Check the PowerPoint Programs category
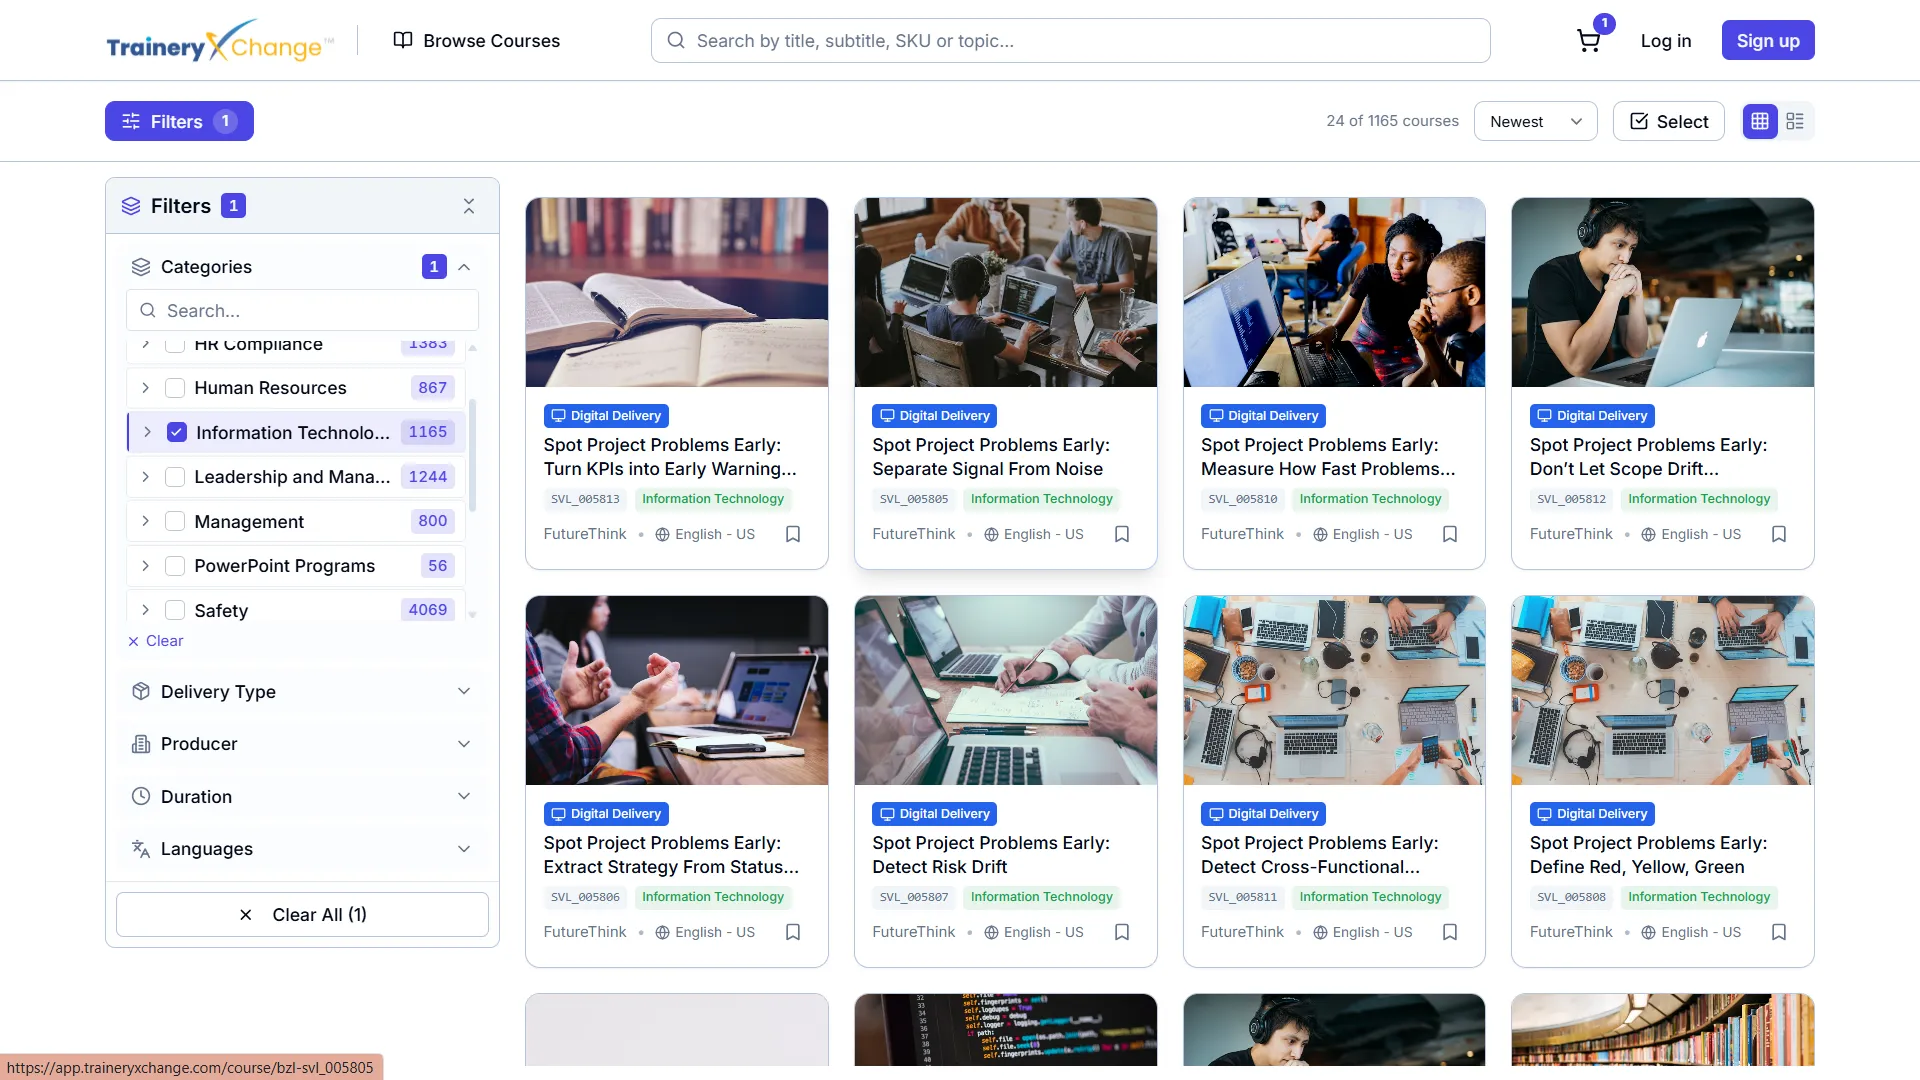 point(175,566)
